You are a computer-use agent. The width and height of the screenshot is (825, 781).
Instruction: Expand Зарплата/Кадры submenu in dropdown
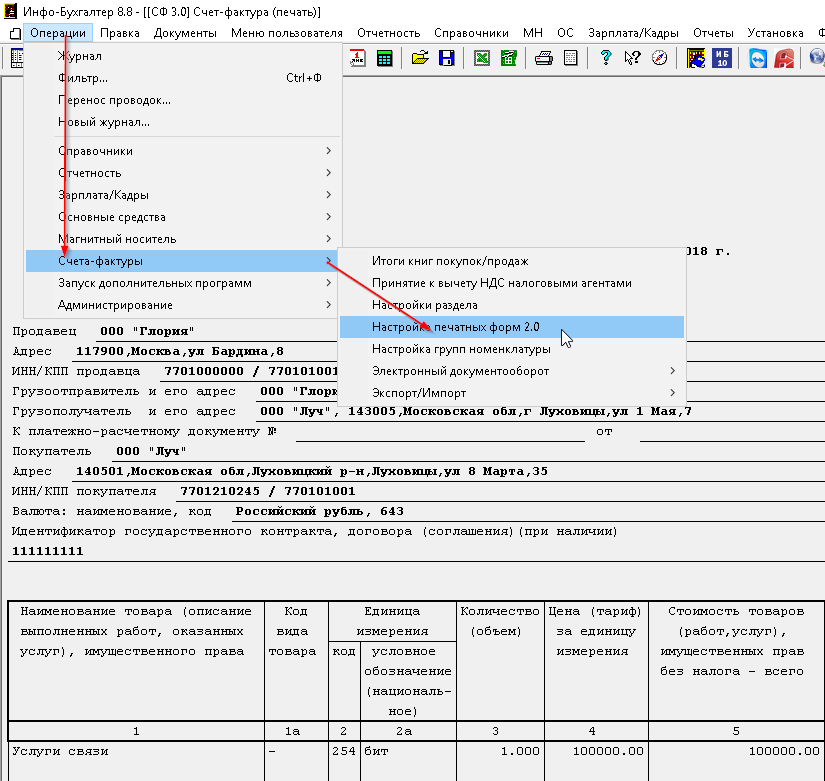tap(184, 195)
